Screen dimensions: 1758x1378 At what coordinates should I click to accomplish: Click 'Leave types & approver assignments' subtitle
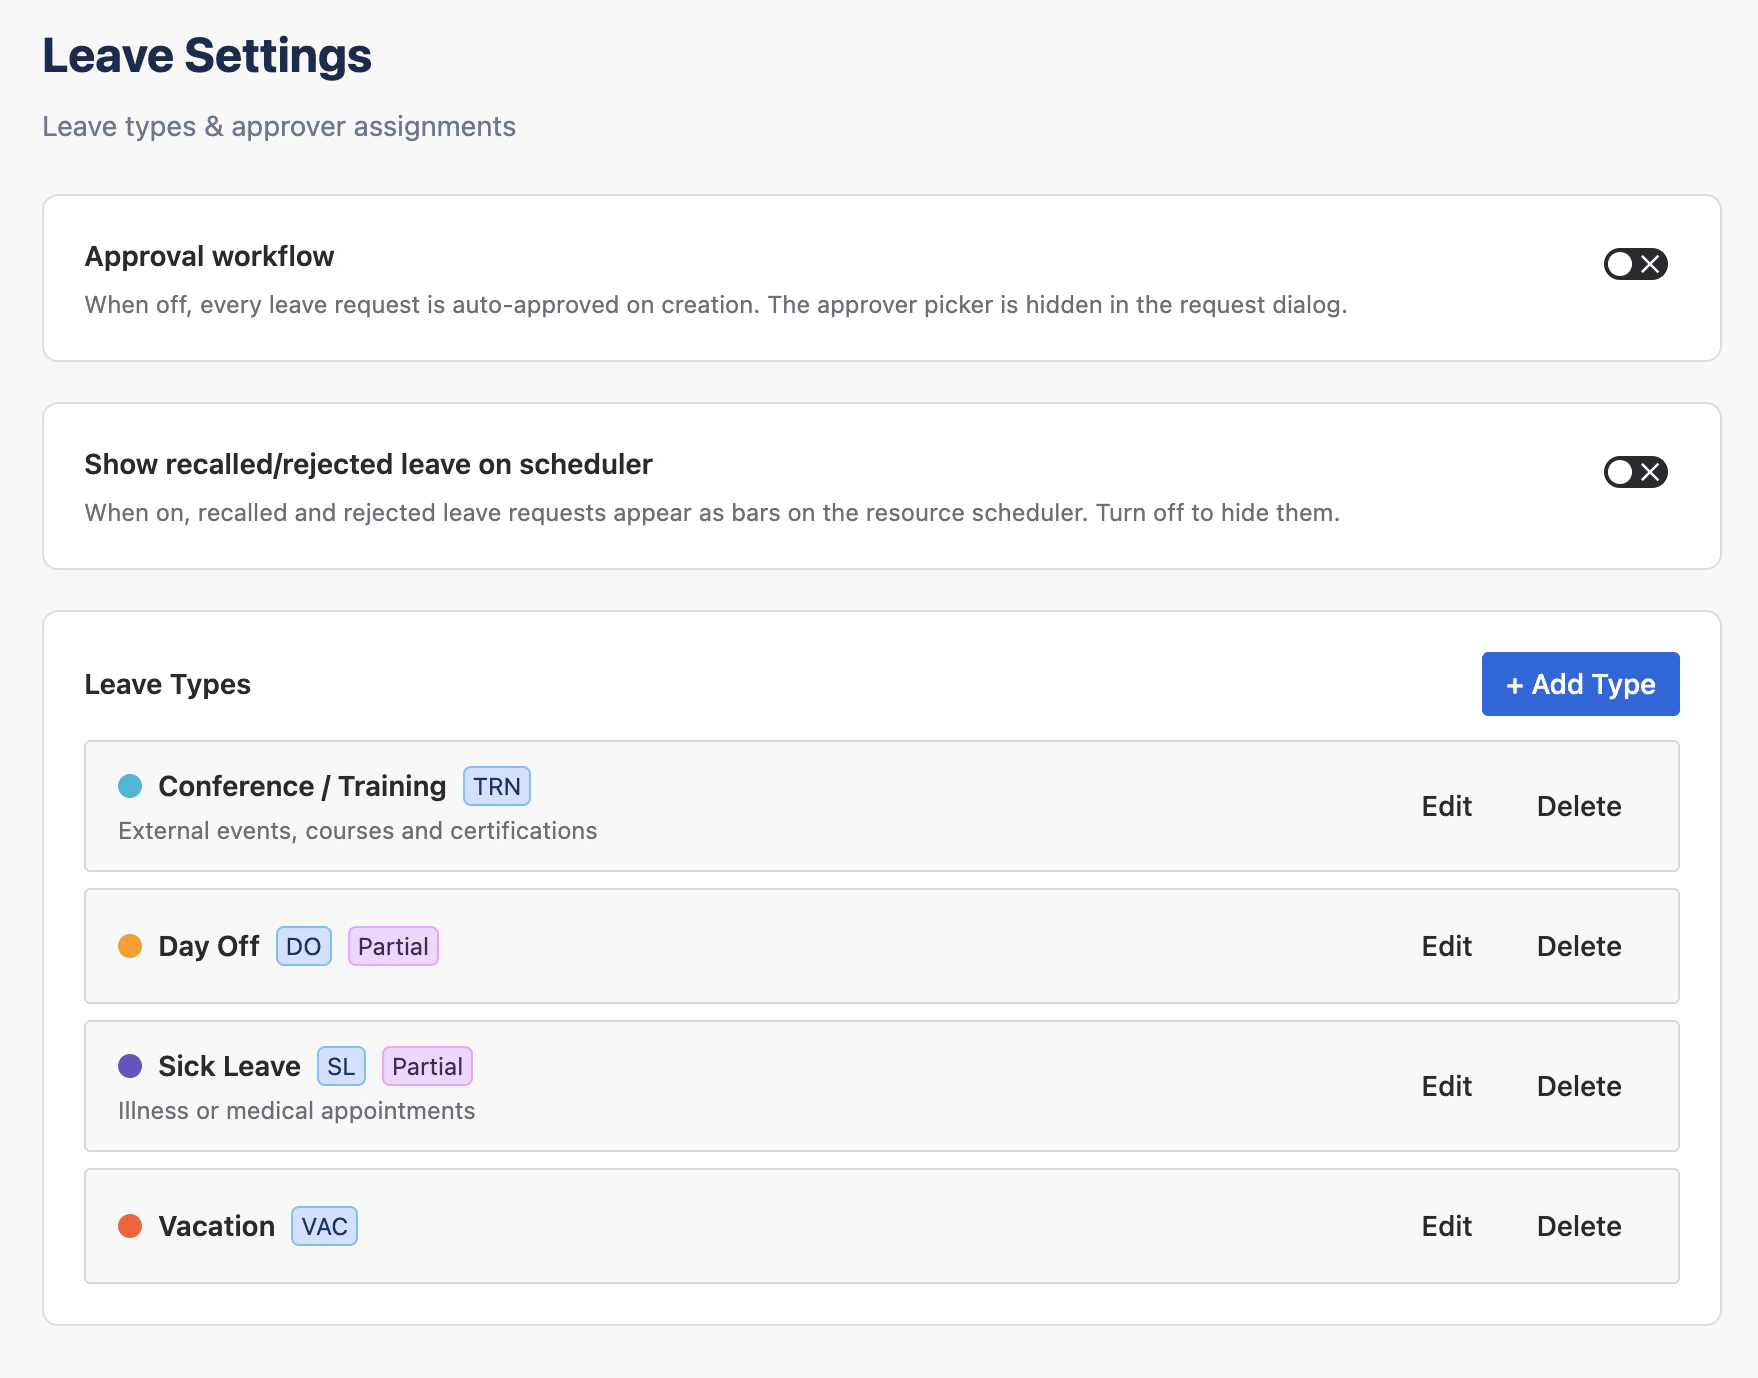(x=279, y=127)
